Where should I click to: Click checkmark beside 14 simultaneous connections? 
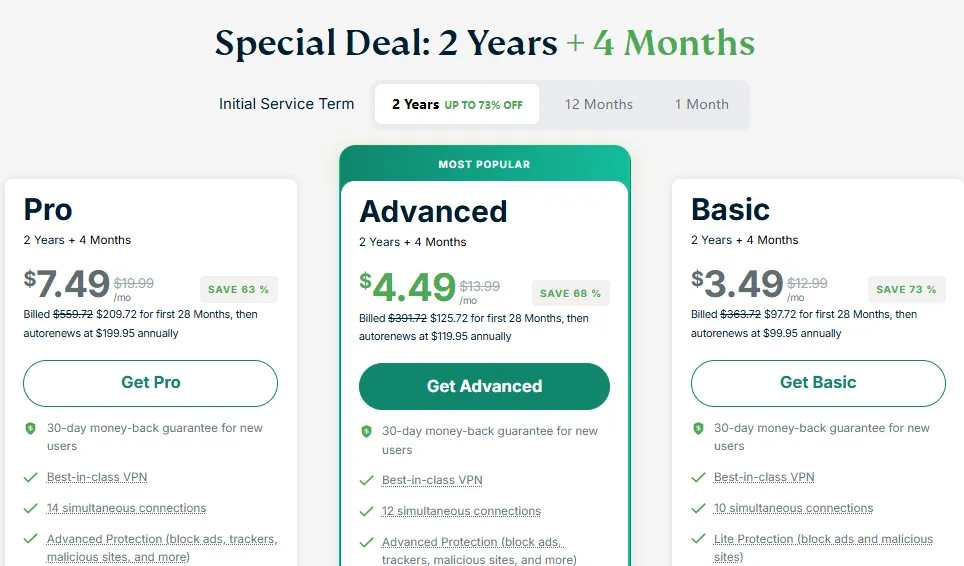click(31, 509)
